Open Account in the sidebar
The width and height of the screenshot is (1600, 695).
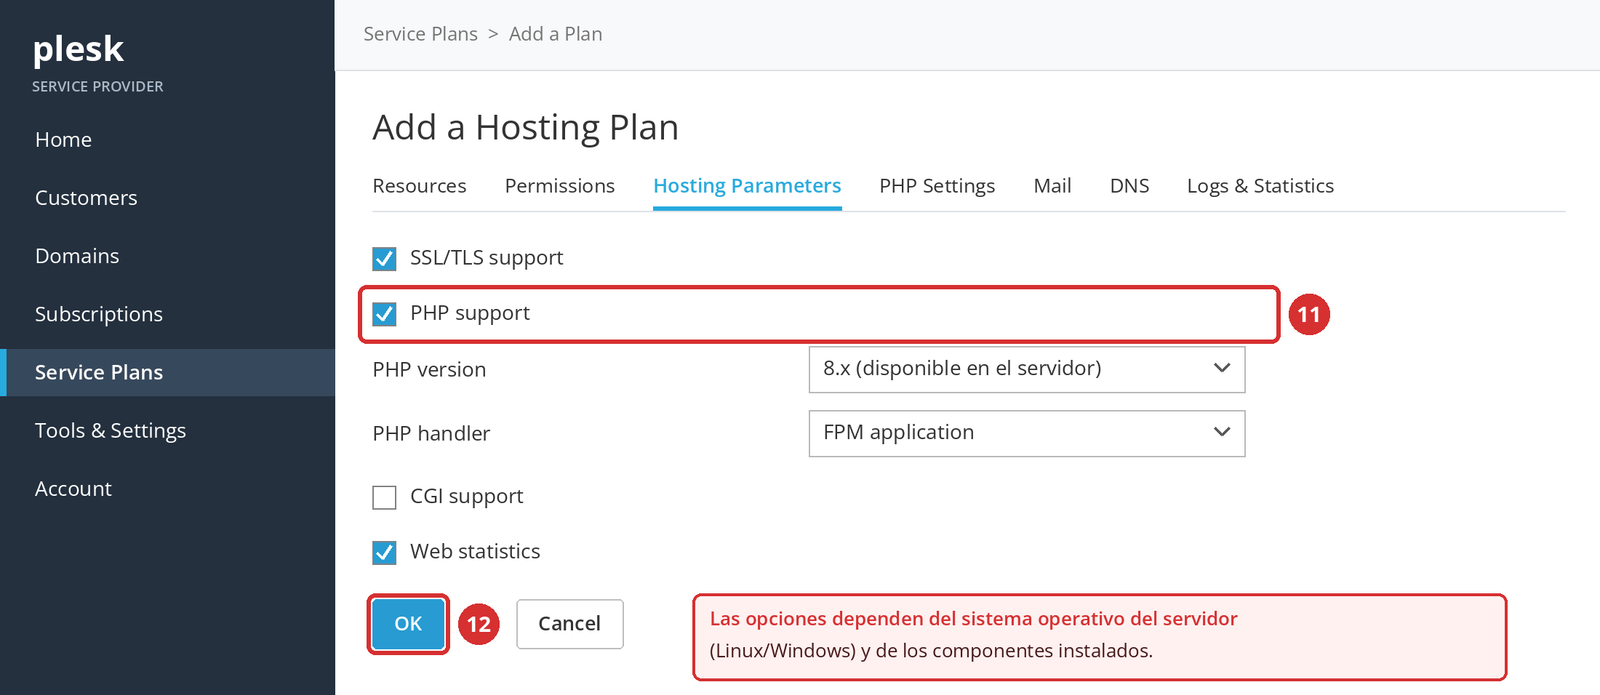coord(73,489)
